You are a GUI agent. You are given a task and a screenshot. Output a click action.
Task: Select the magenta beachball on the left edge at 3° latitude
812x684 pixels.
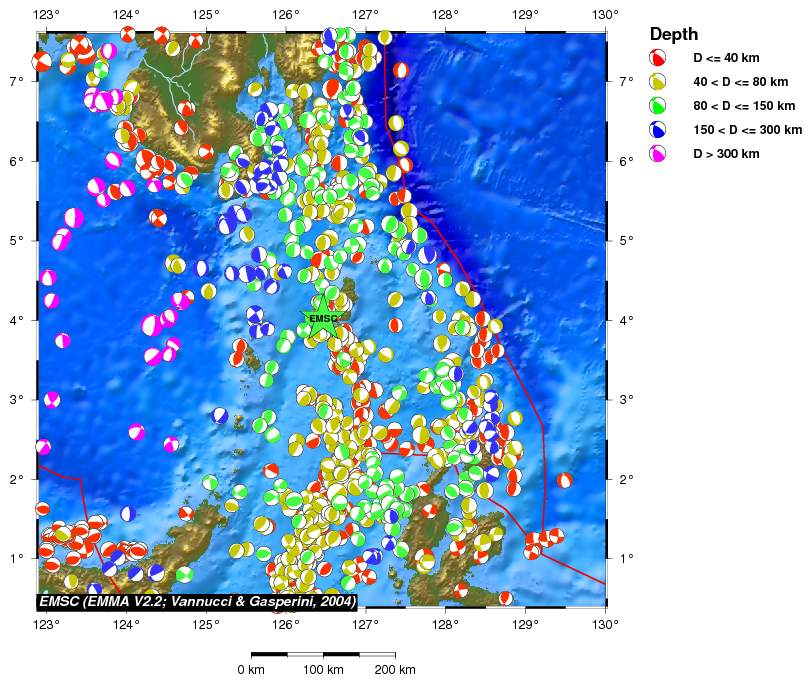click(x=52, y=400)
